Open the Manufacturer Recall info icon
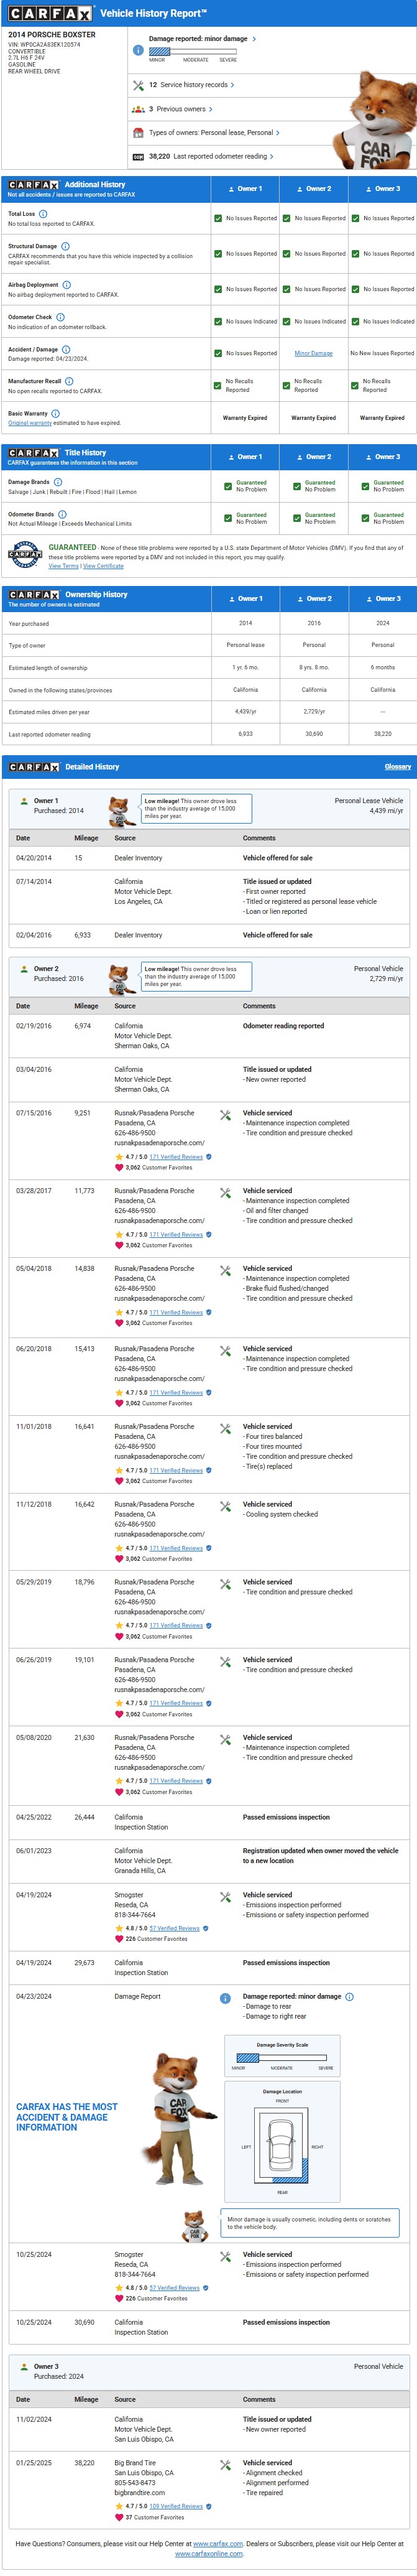Viewport: 417px width, 2576px height. 69,381
